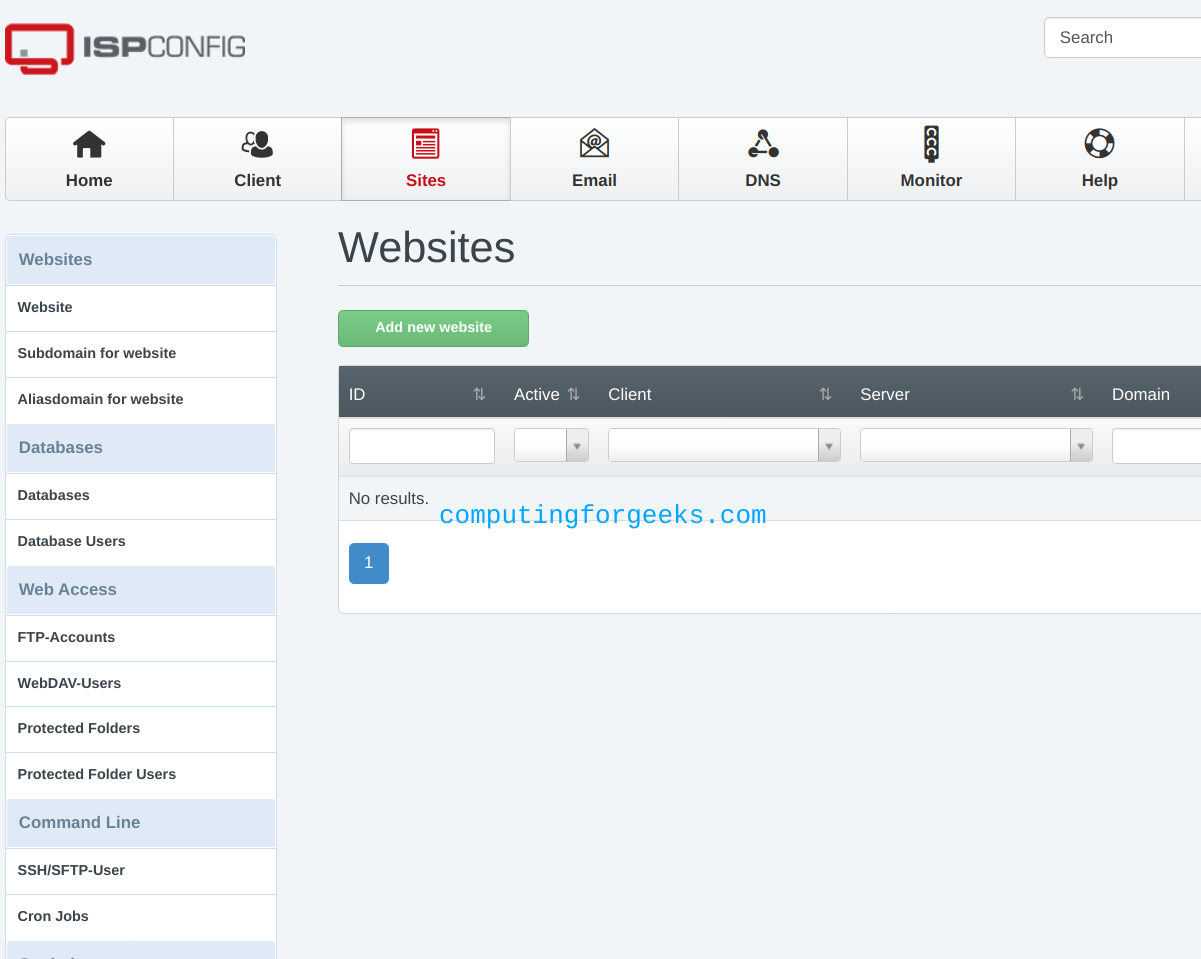Toggle Active column sorting
Screen dimensions: 1201x959
click(573, 394)
